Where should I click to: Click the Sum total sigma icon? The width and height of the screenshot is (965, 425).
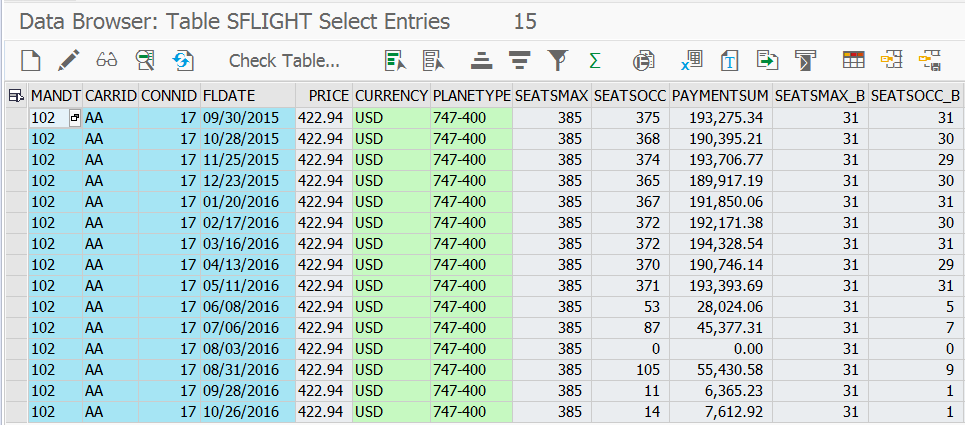[595, 61]
